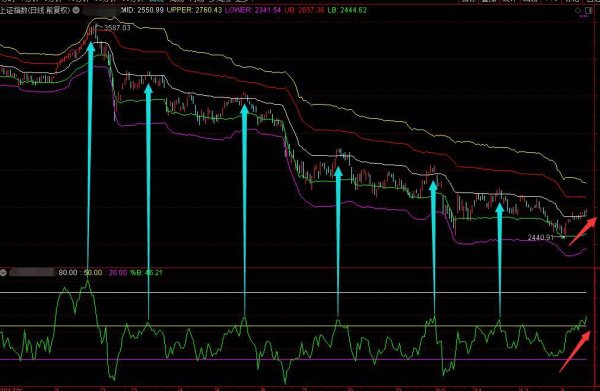Viewport: 600px width, 391px height.
Task: Select the 2440.91 low price marker
Action: click(x=541, y=237)
